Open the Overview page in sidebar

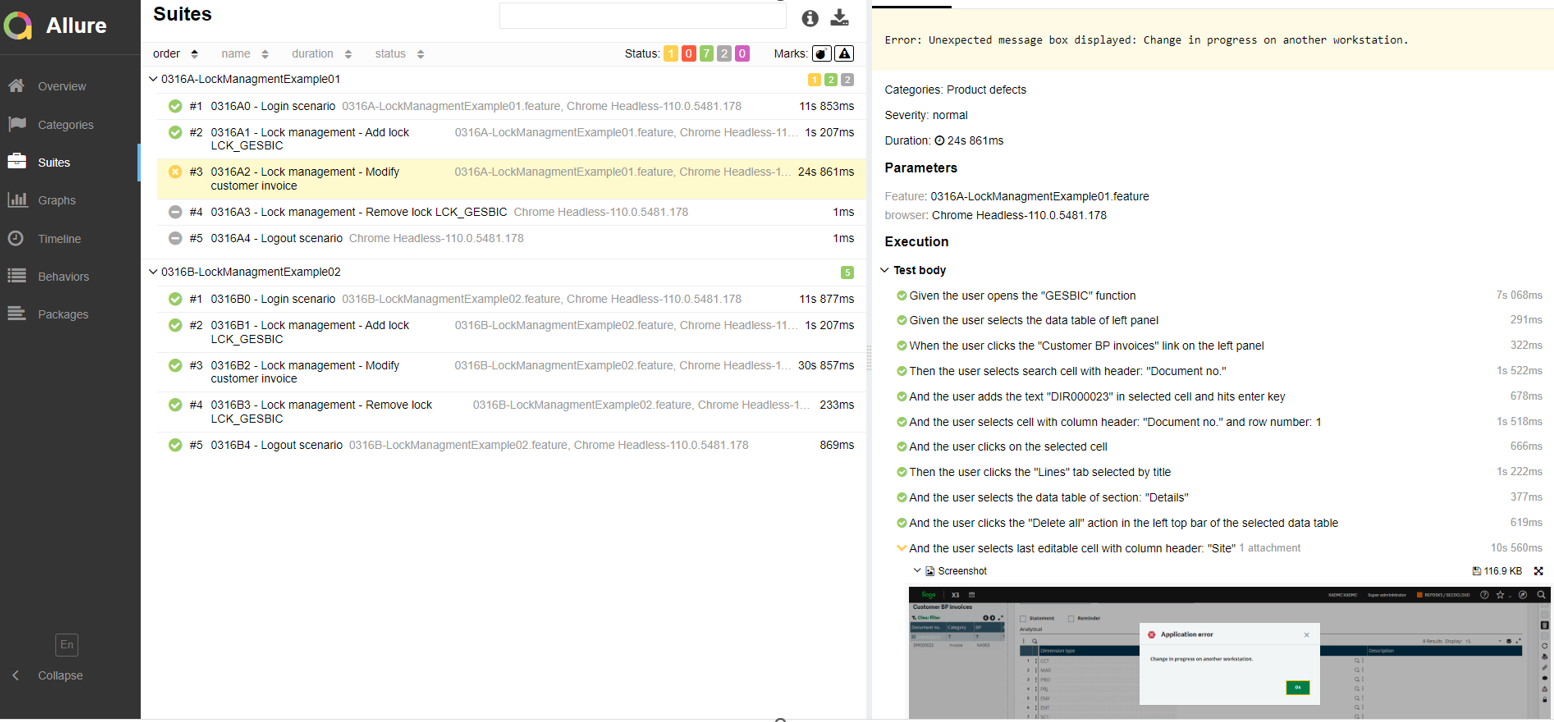point(61,86)
